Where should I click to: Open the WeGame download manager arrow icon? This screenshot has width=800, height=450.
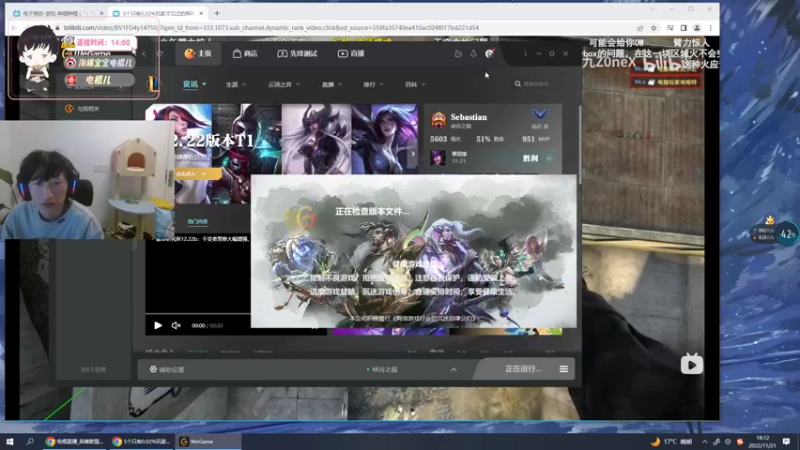473,54
